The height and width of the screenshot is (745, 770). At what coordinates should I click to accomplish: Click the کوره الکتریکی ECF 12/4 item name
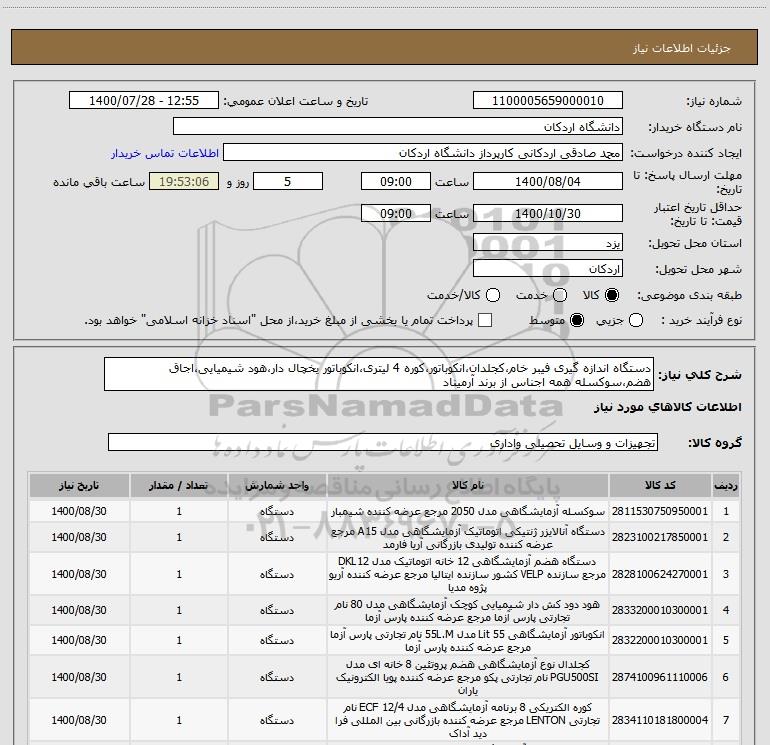(x=468, y=720)
